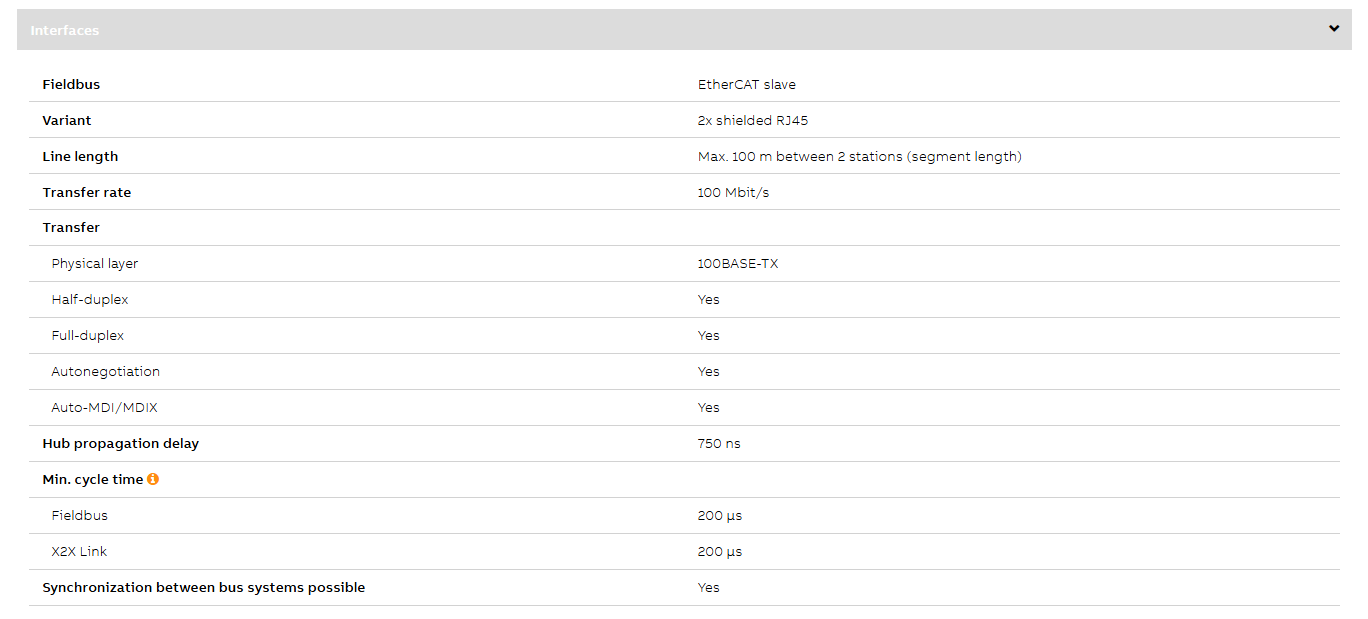Click the 100 Mbit/s value
Viewport: 1368px width, 619px height.
[733, 192]
